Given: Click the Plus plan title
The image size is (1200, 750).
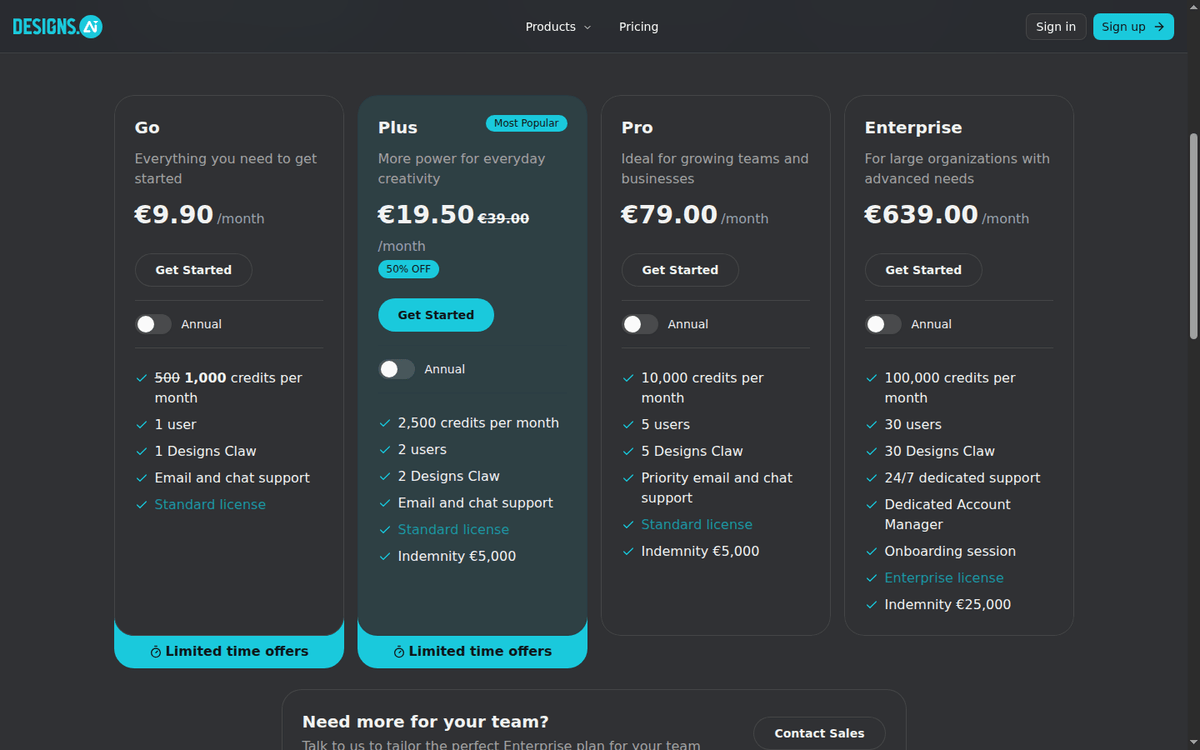Looking at the screenshot, I should point(398,128).
